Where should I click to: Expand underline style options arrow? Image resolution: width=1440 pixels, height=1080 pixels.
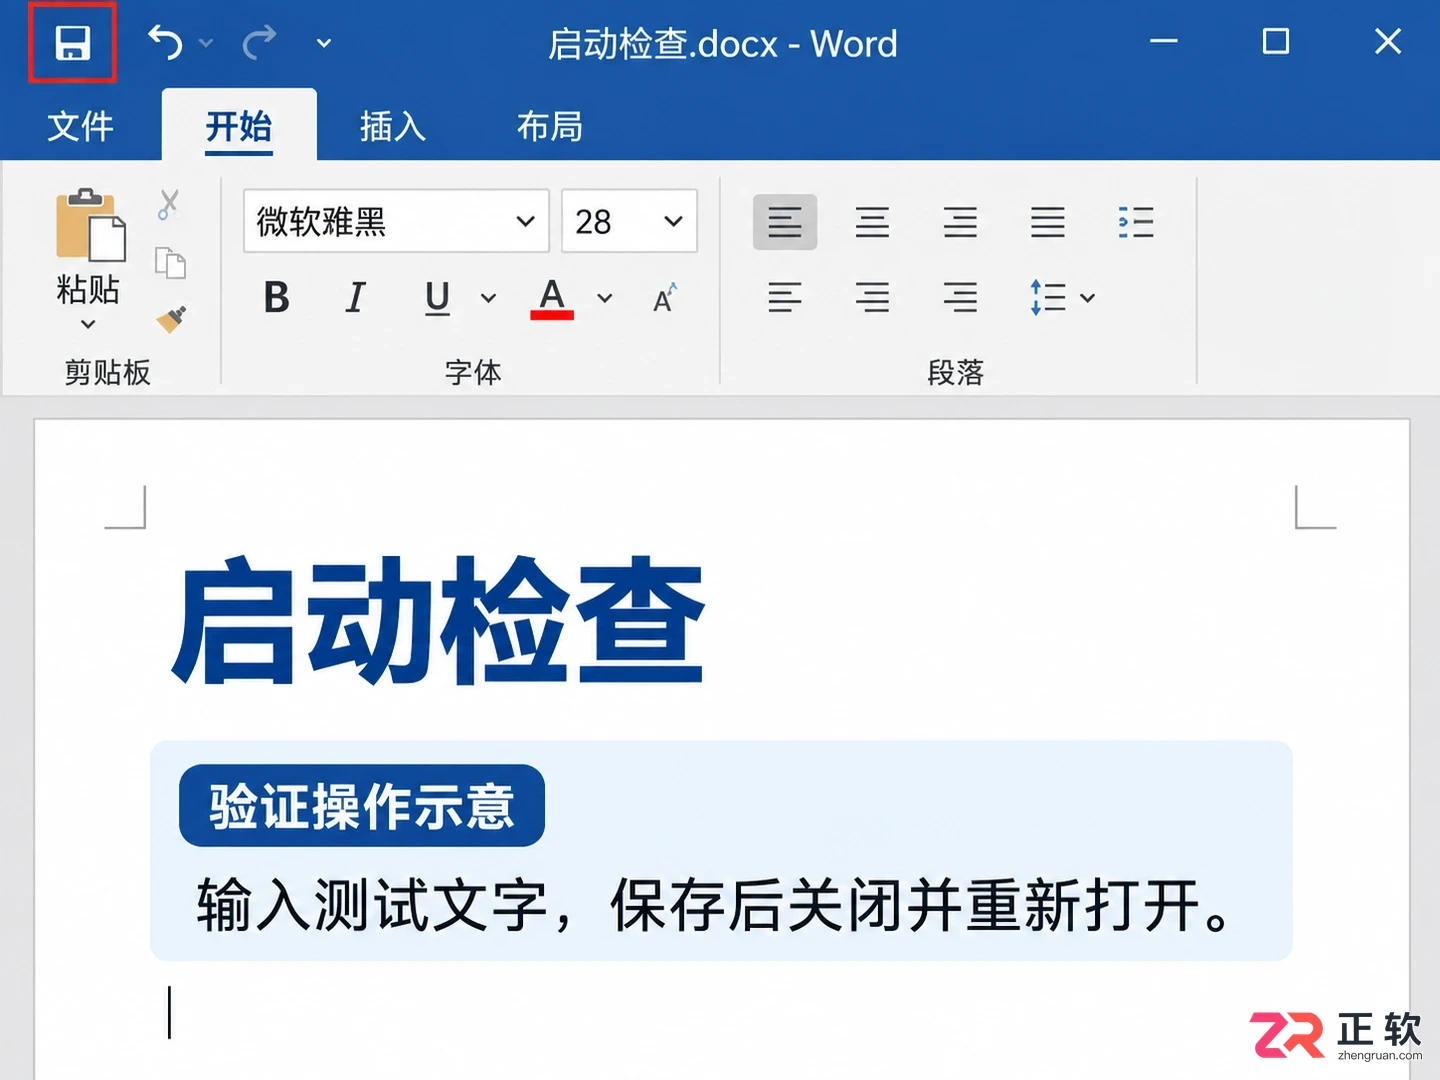pos(488,298)
